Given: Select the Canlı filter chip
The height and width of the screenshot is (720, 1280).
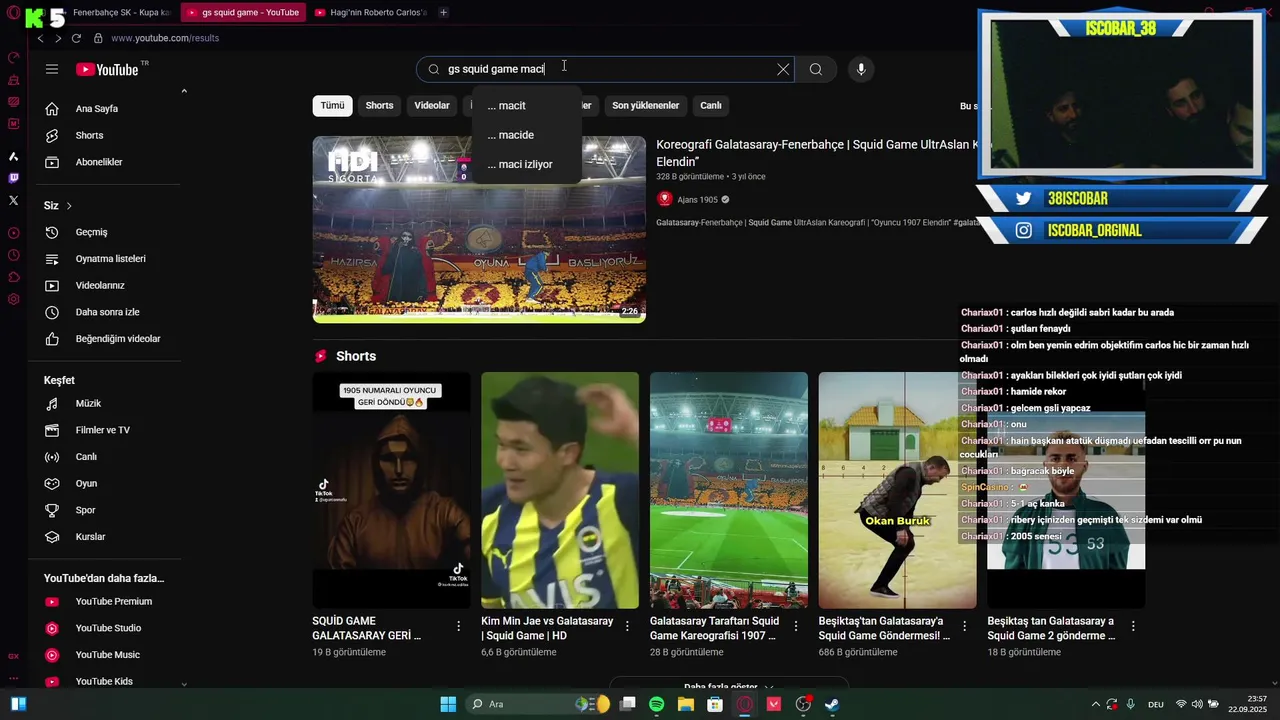Looking at the screenshot, I should click(711, 105).
